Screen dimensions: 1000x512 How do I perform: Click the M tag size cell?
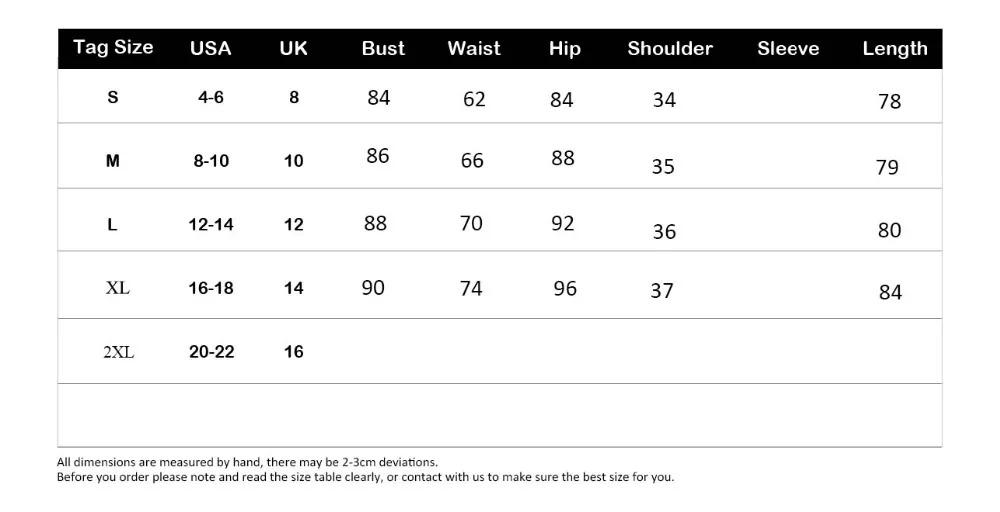113,161
